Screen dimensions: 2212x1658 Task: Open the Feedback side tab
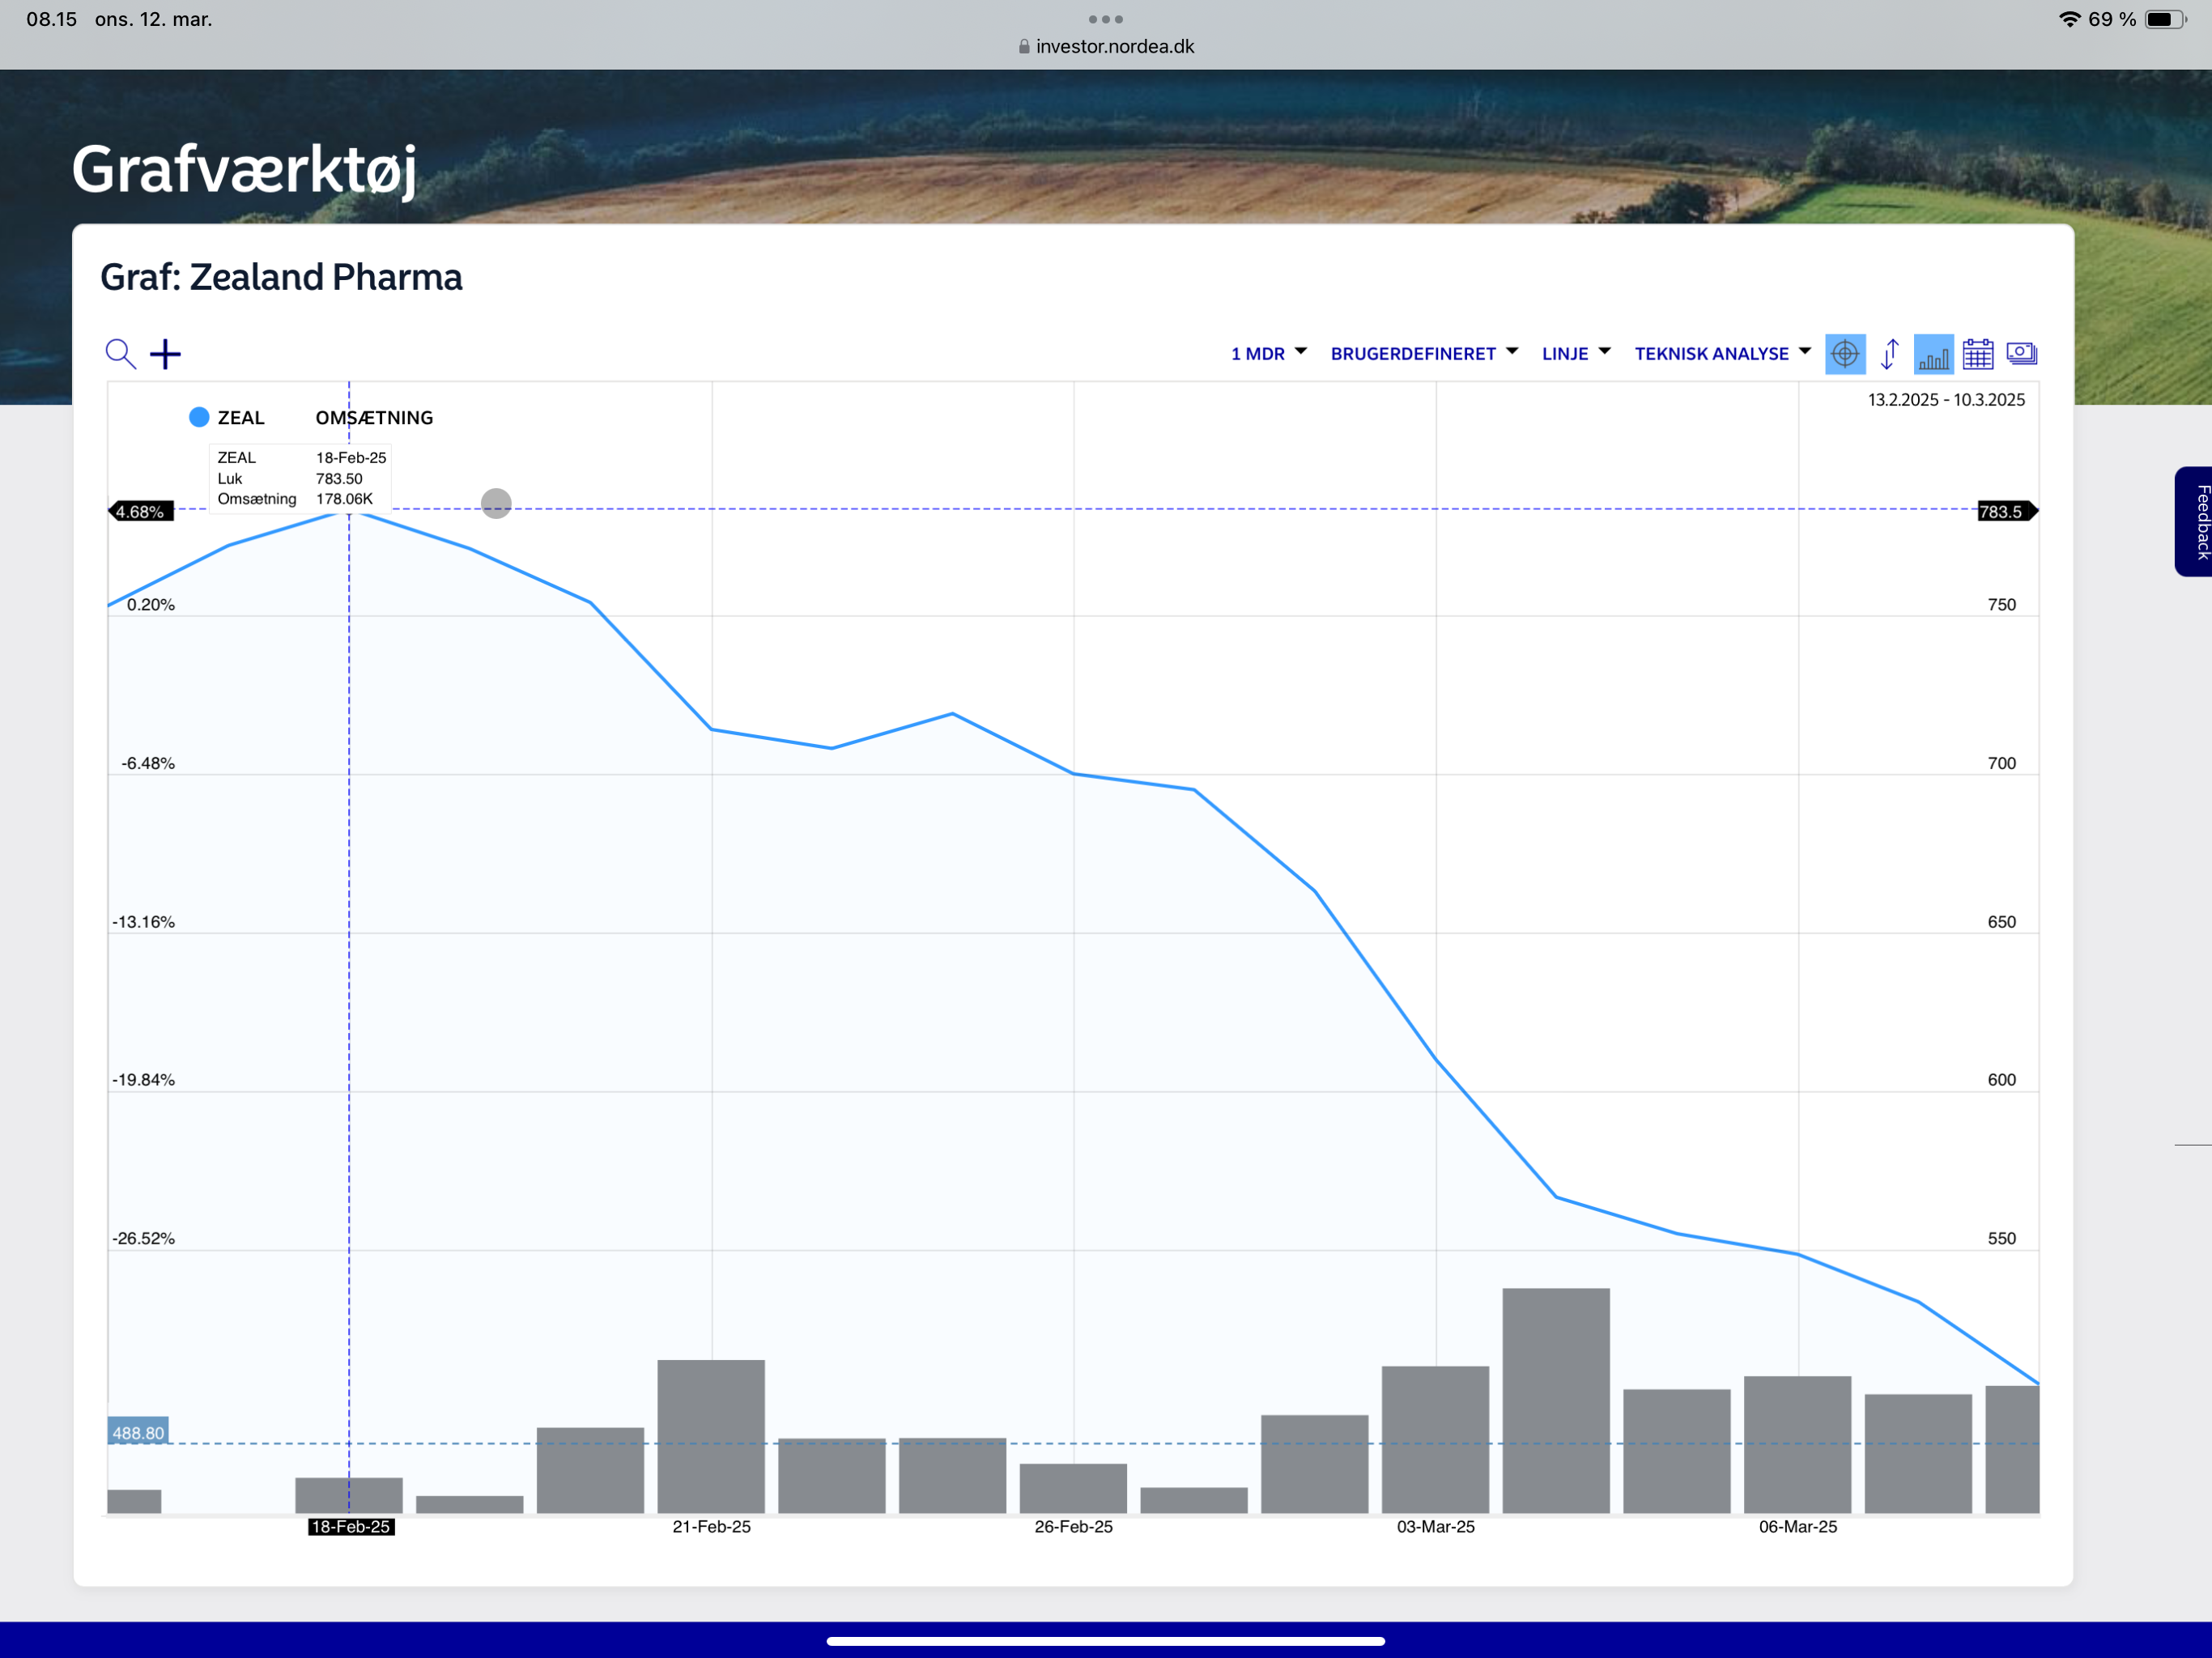tap(2194, 521)
